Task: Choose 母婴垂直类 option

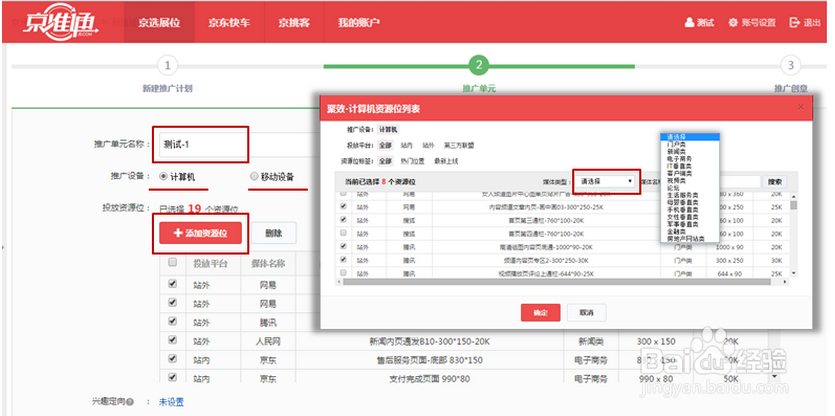Action: 690,203
